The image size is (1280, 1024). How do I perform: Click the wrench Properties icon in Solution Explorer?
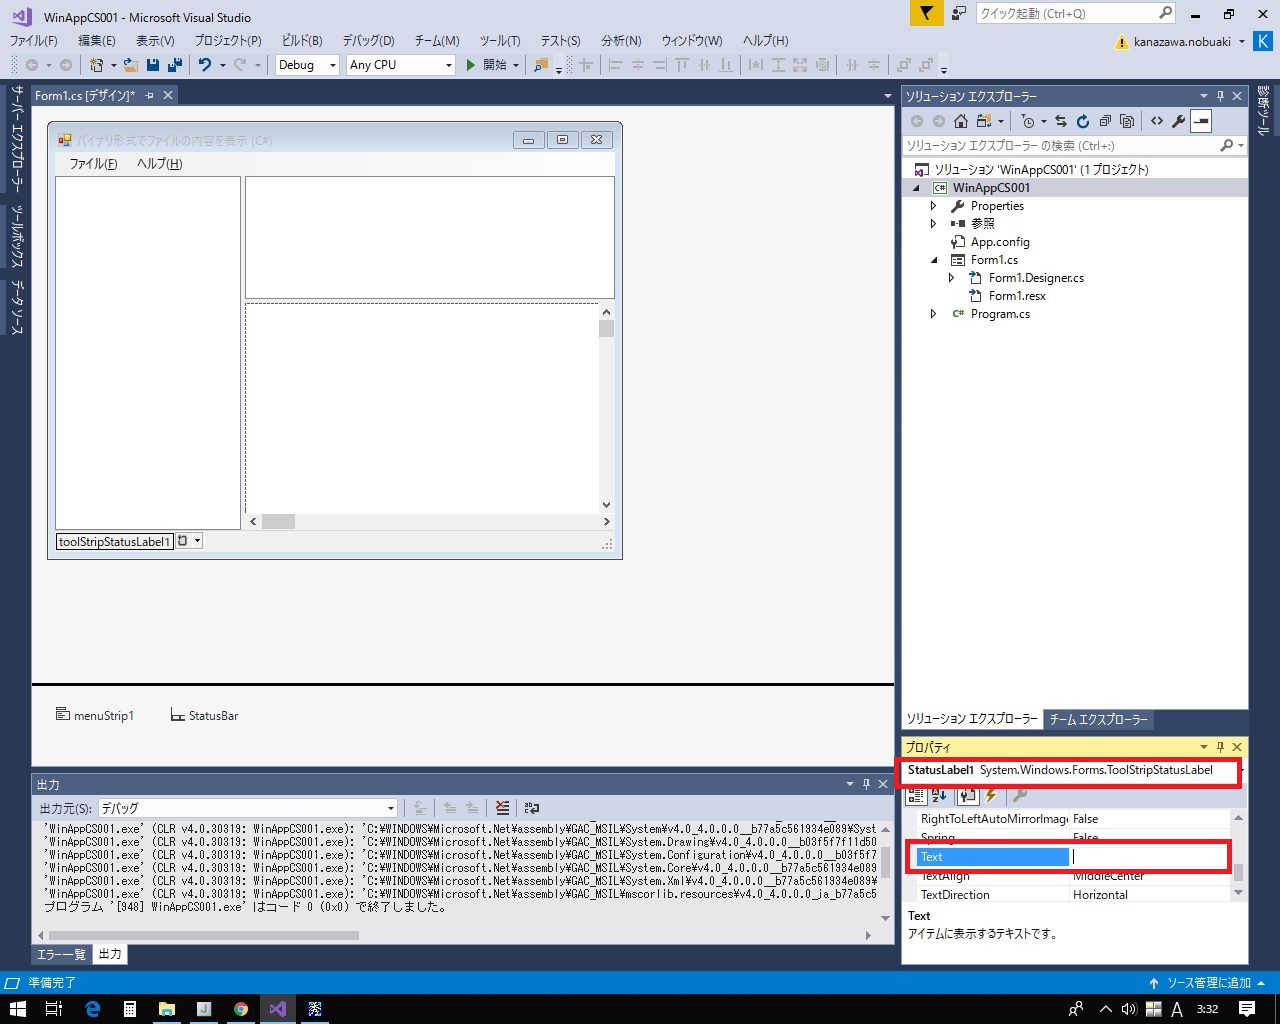[1179, 121]
